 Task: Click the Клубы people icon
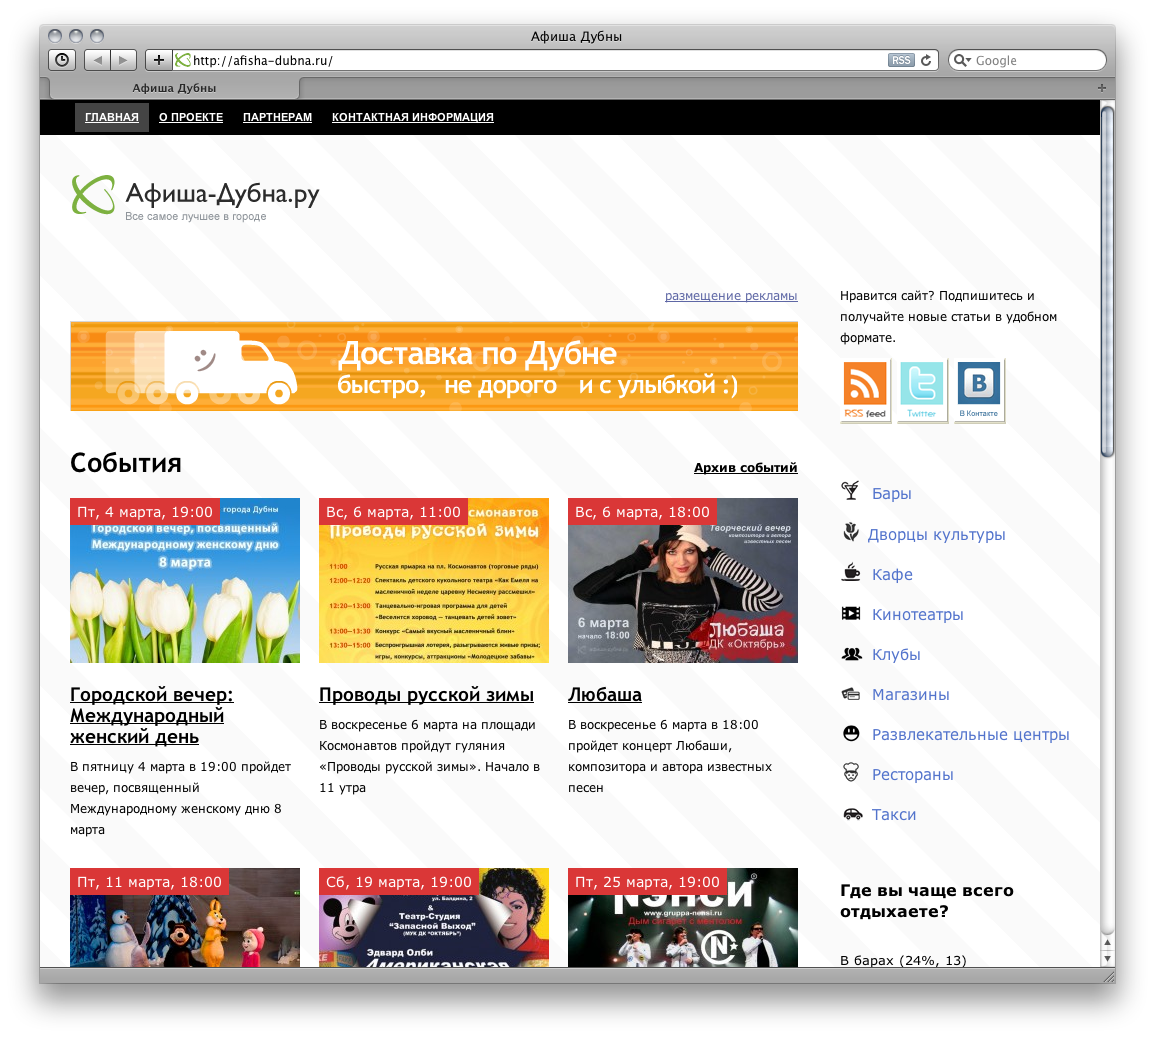click(852, 653)
